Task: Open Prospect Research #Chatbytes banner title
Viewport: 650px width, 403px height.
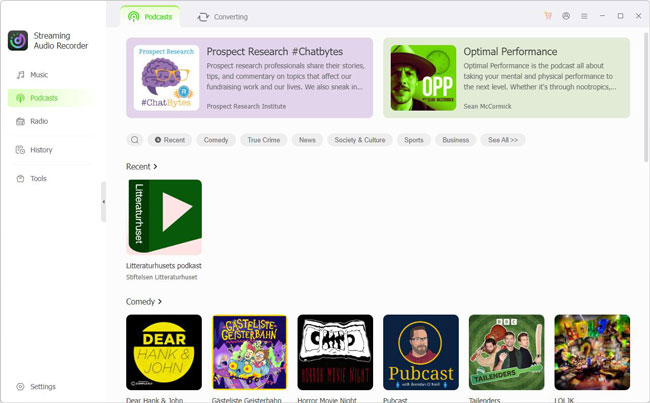Action: [x=274, y=51]
